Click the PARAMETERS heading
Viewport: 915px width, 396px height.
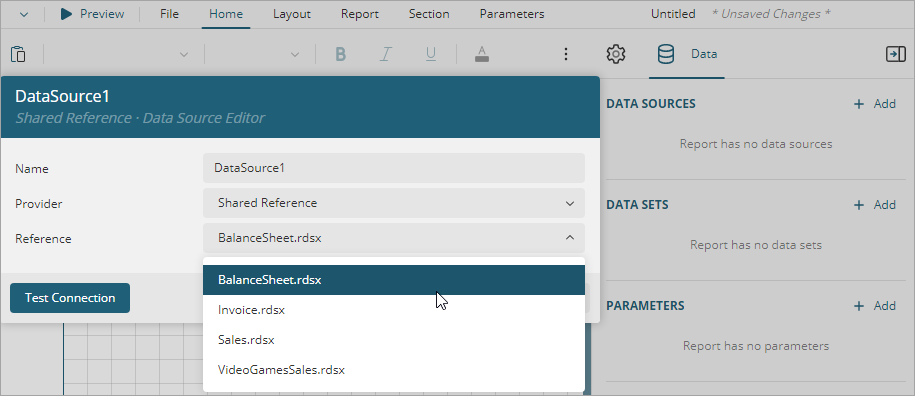click(x=645, y=306)
